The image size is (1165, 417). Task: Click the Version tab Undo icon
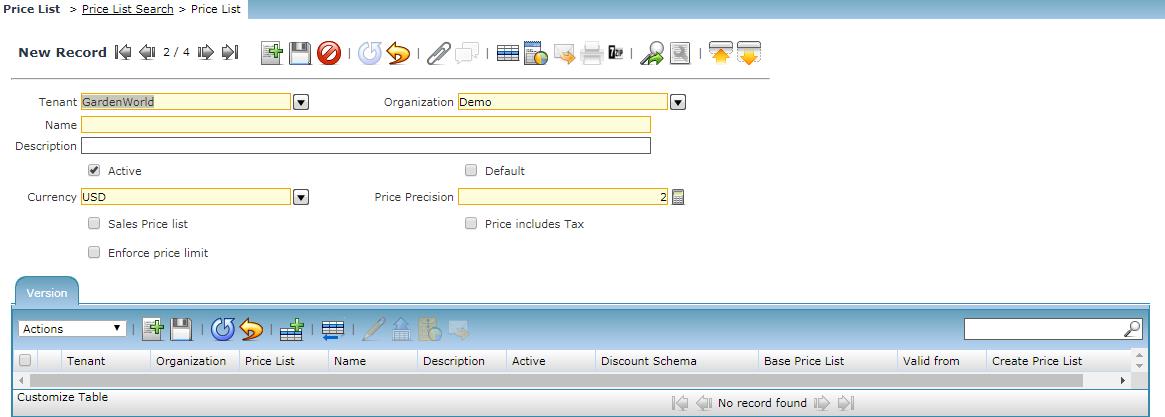[x=251, y=329]
